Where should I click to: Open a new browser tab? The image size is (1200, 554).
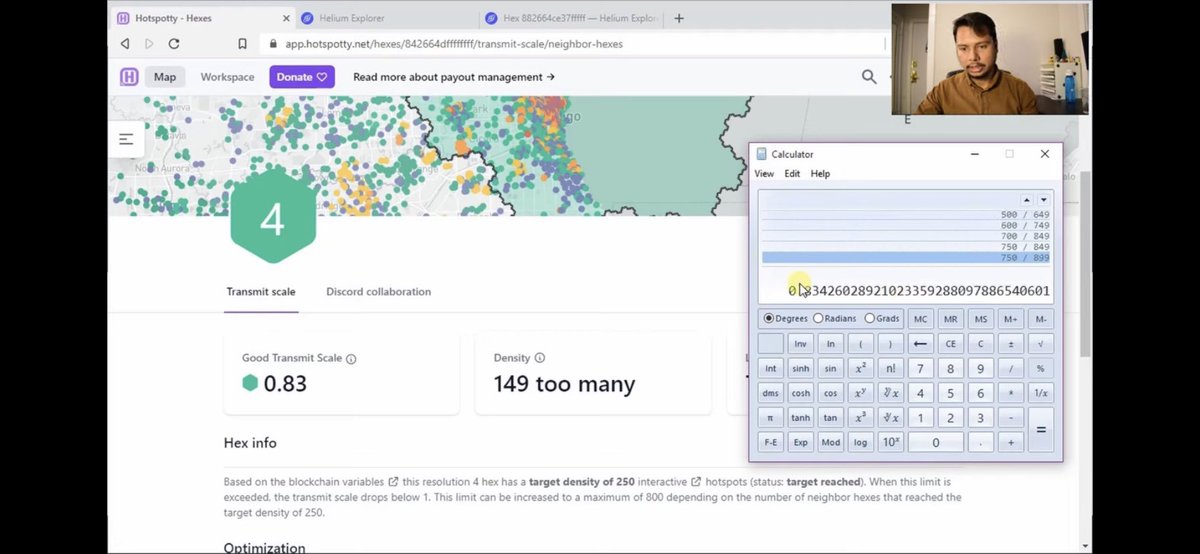(x=680, y=18)
